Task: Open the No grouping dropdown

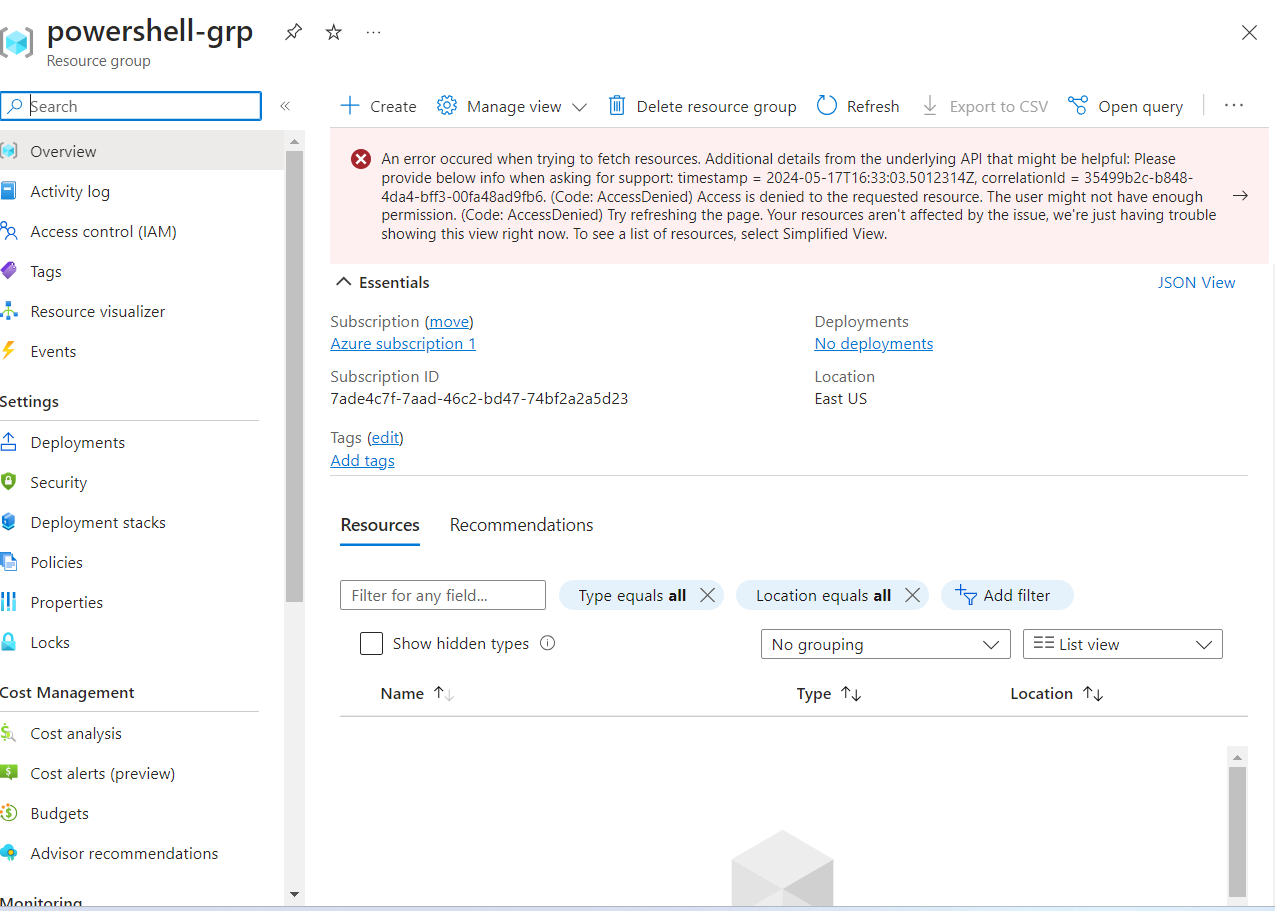Action: pos(885,644)
